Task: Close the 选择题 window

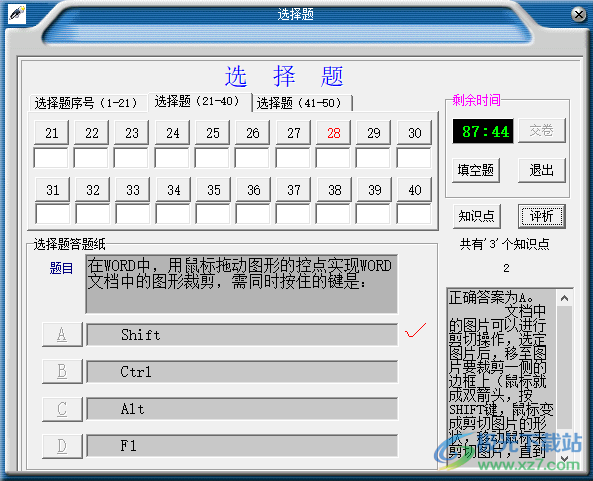Action: tap(579, 14)
